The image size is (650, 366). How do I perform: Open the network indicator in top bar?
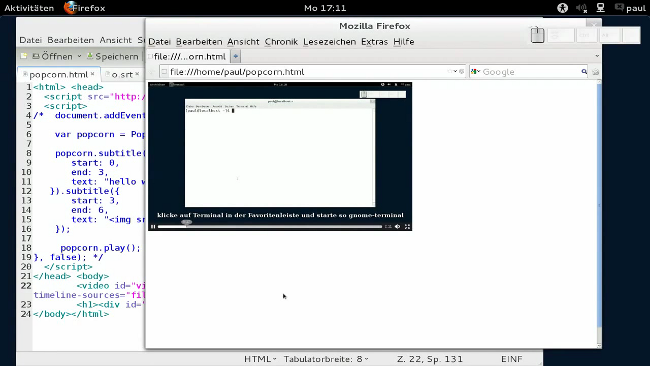coord(600,7)
